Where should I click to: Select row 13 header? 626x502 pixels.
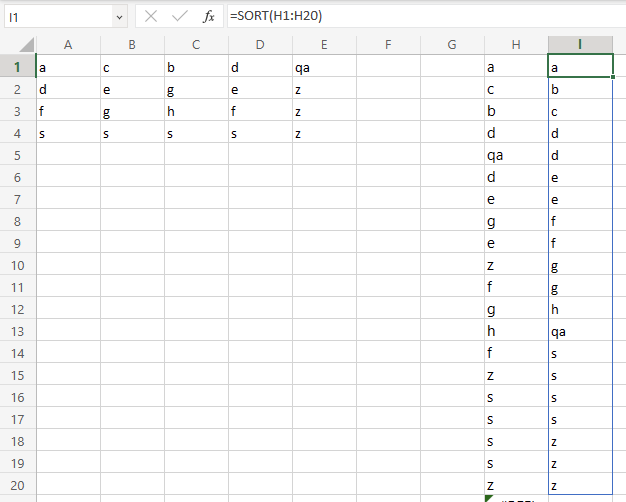tap(17, 331)
